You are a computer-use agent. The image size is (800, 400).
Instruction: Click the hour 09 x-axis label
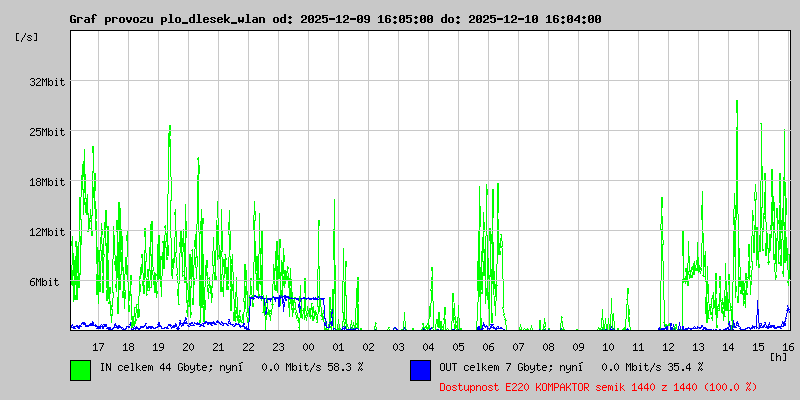click(579, 347)
